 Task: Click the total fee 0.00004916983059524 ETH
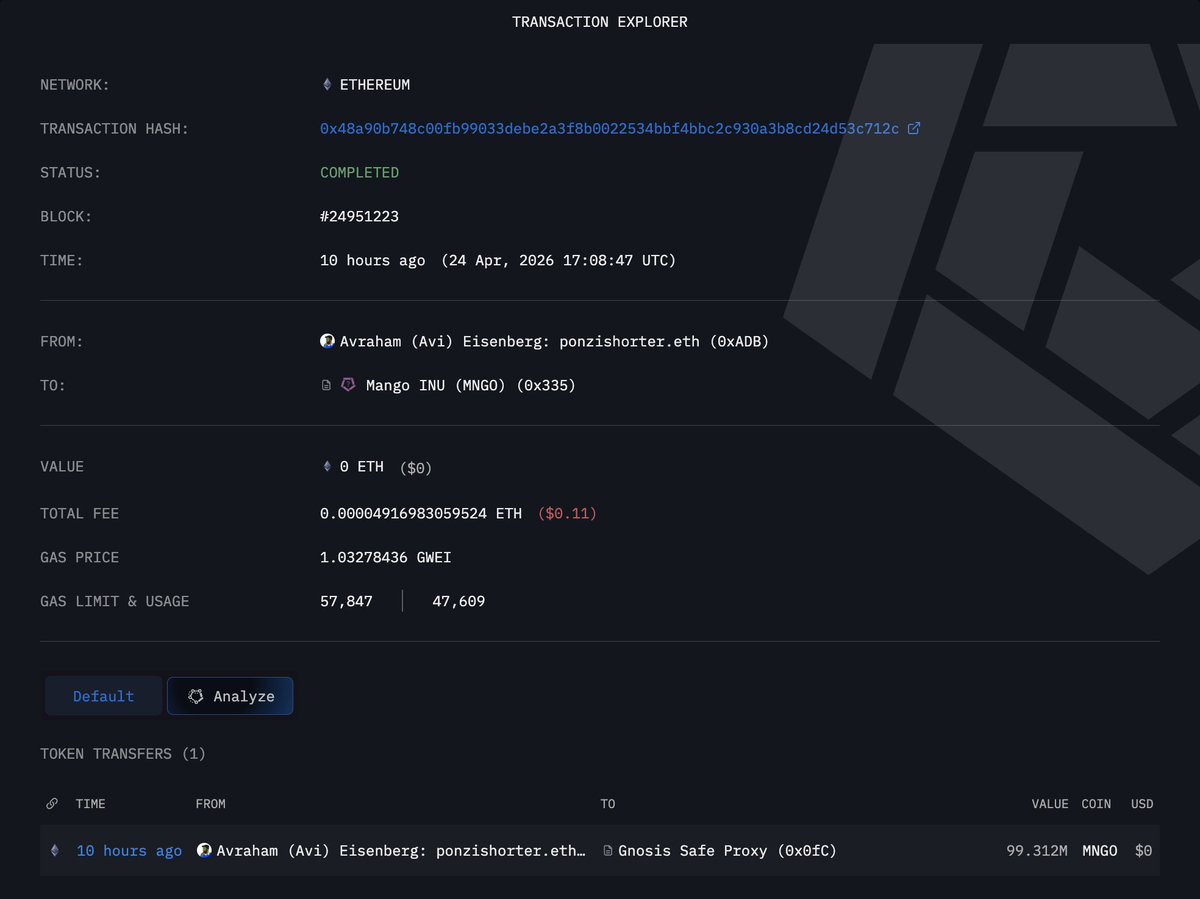(421, 513)
